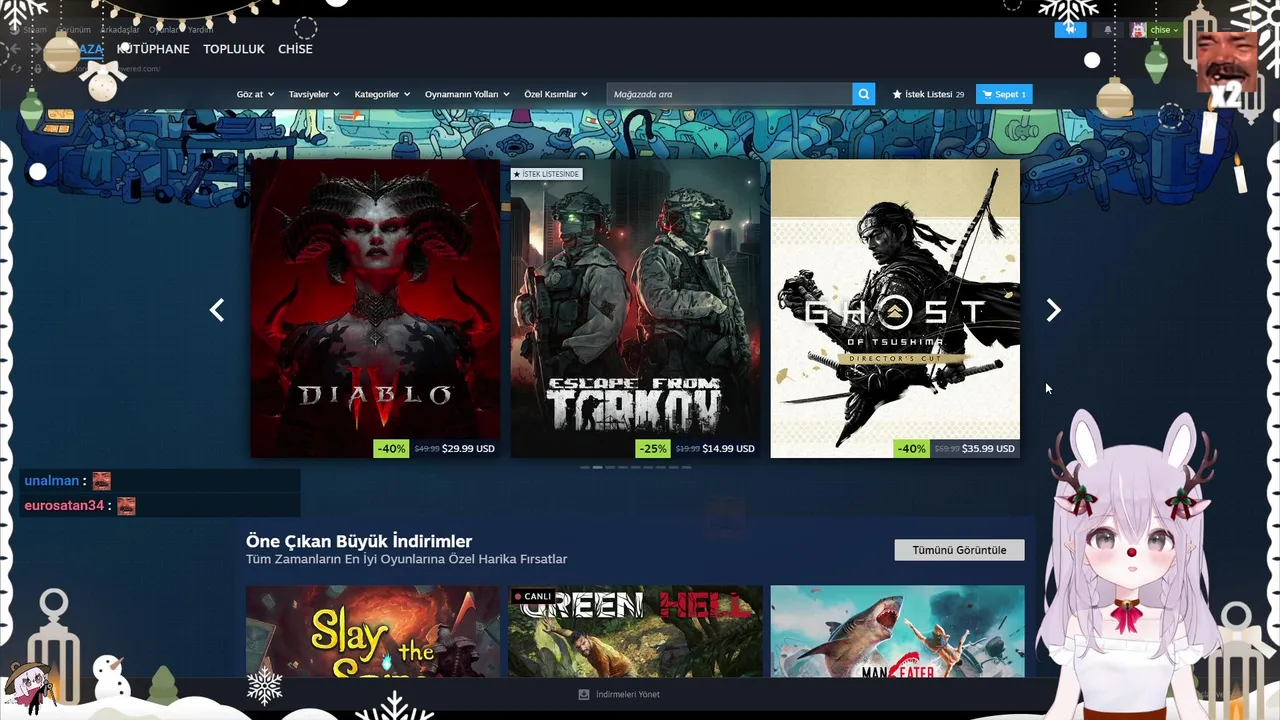Image resolution: width=1280 pixels, height=720 pixels.
Task: Expand the Oynamanın Yolları dropdown
Action: click(x=467, y=94)
